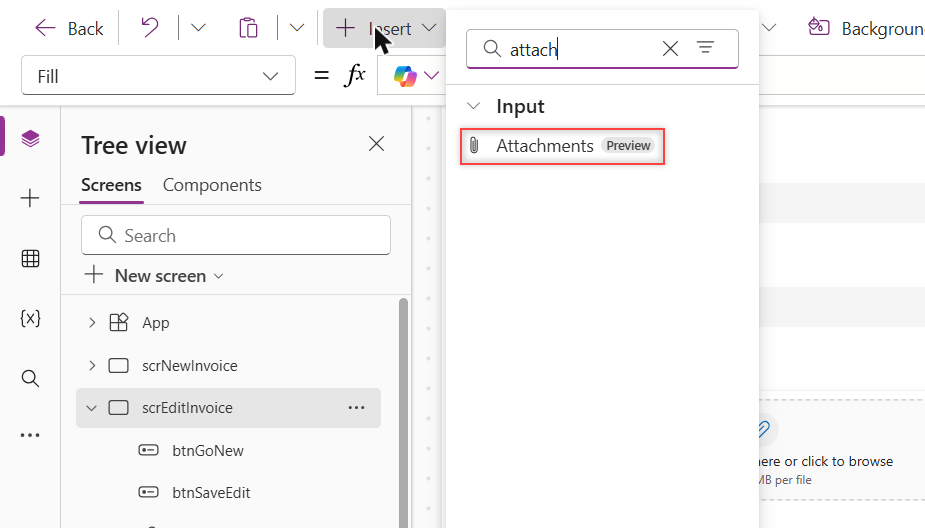Close the Tree view panel

[x=376, y=144]
